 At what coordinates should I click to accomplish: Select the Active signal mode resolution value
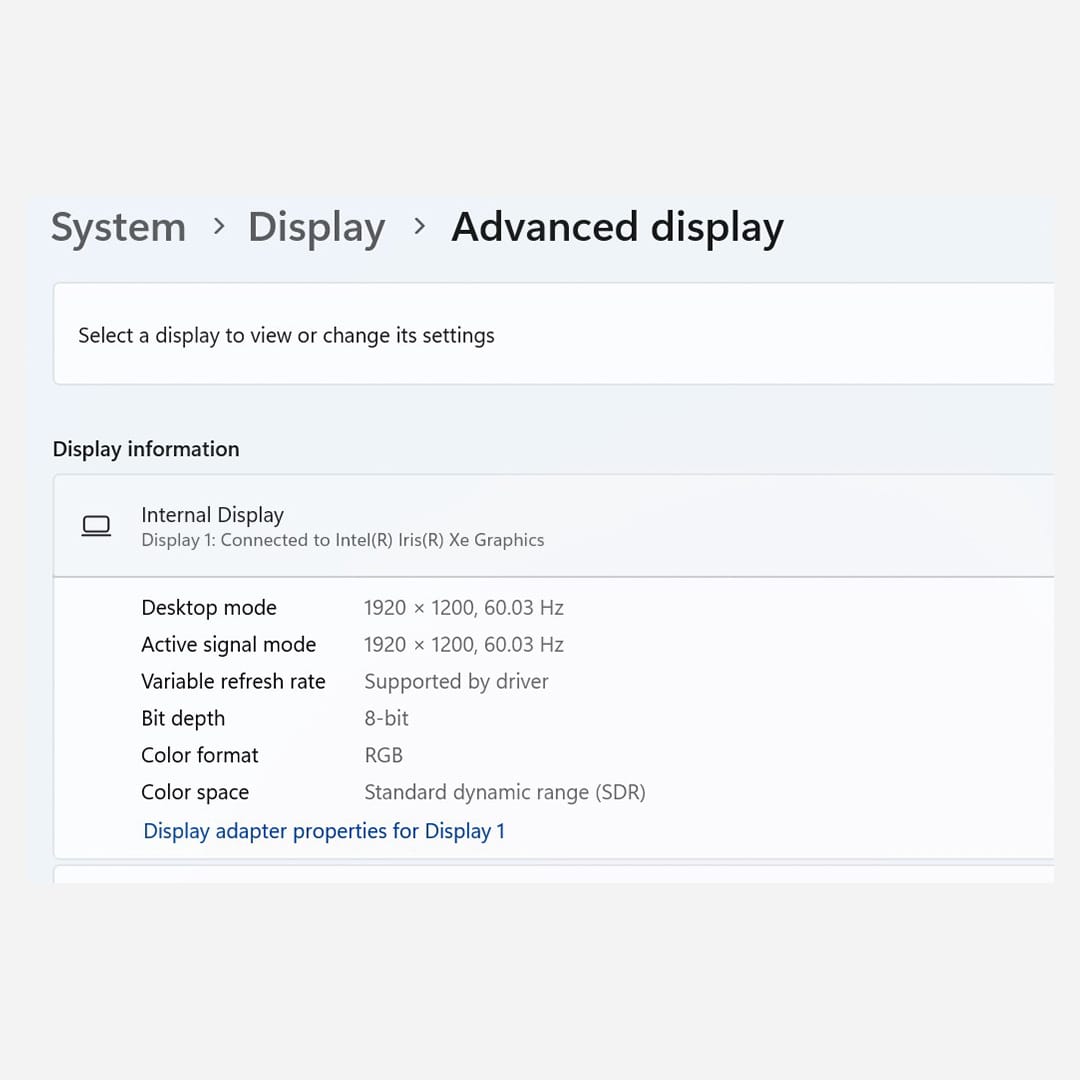[x=463, y=645]
